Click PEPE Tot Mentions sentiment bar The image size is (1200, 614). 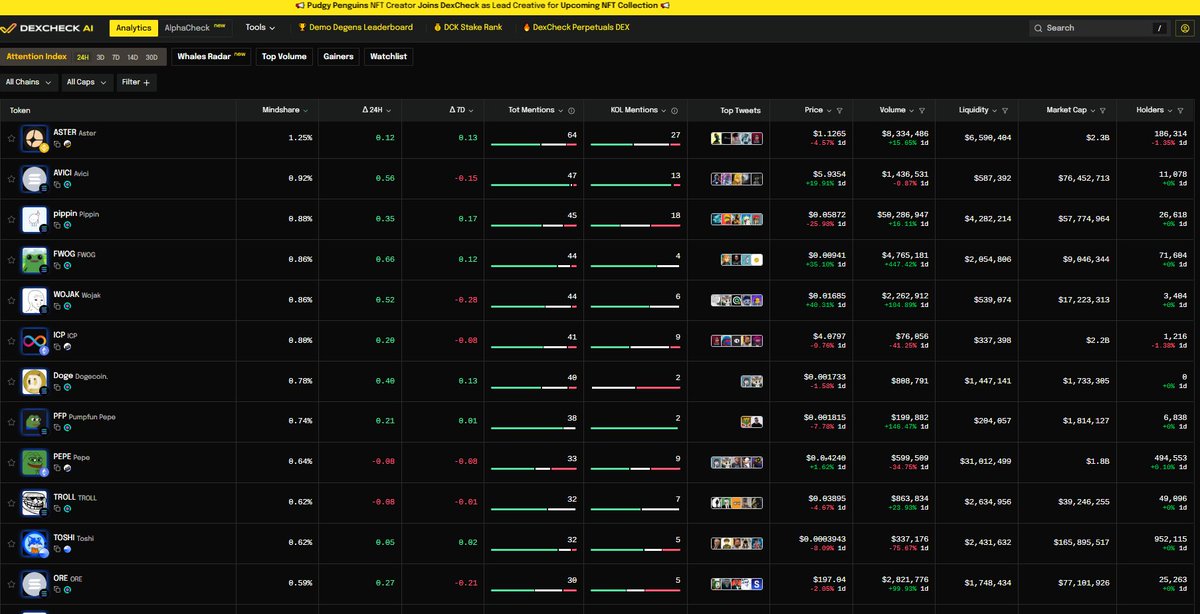tap(534, 469)
